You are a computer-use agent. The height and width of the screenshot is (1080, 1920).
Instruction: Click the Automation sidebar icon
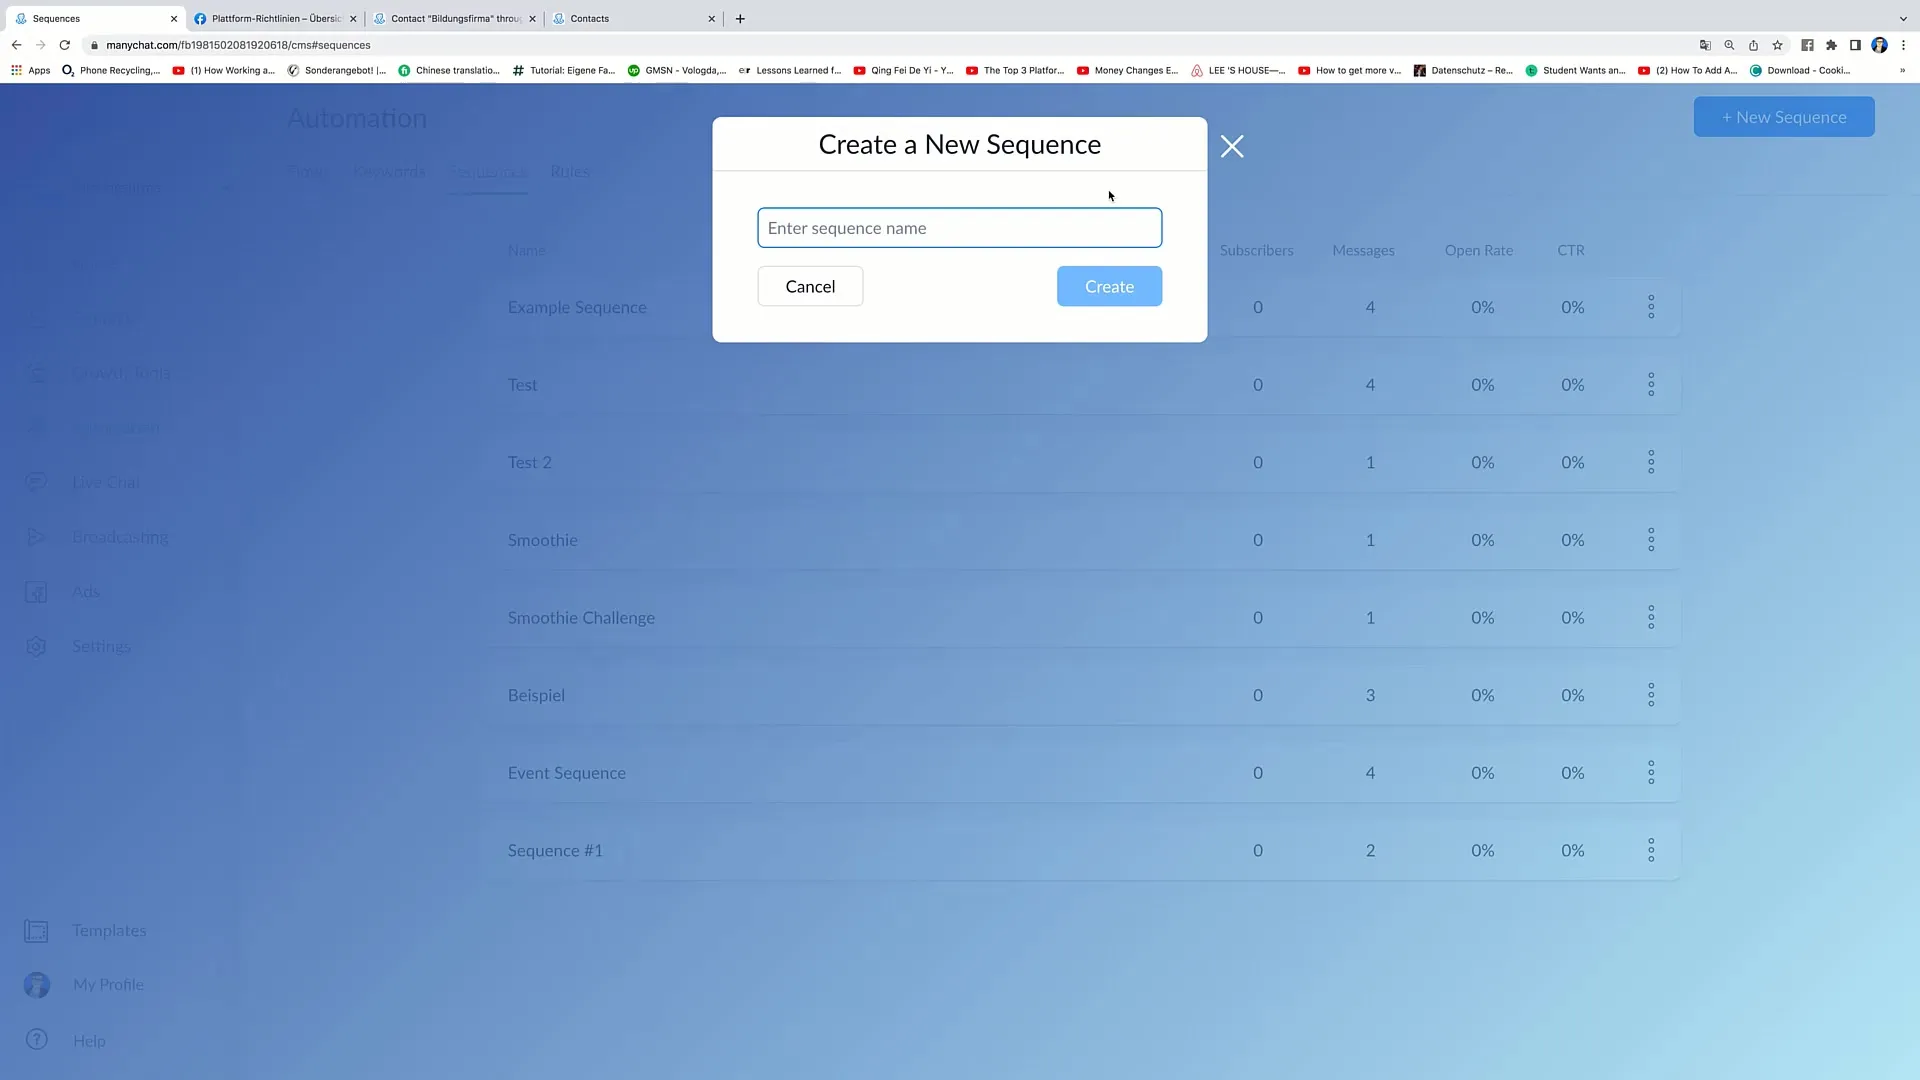(x=36, y=427)
